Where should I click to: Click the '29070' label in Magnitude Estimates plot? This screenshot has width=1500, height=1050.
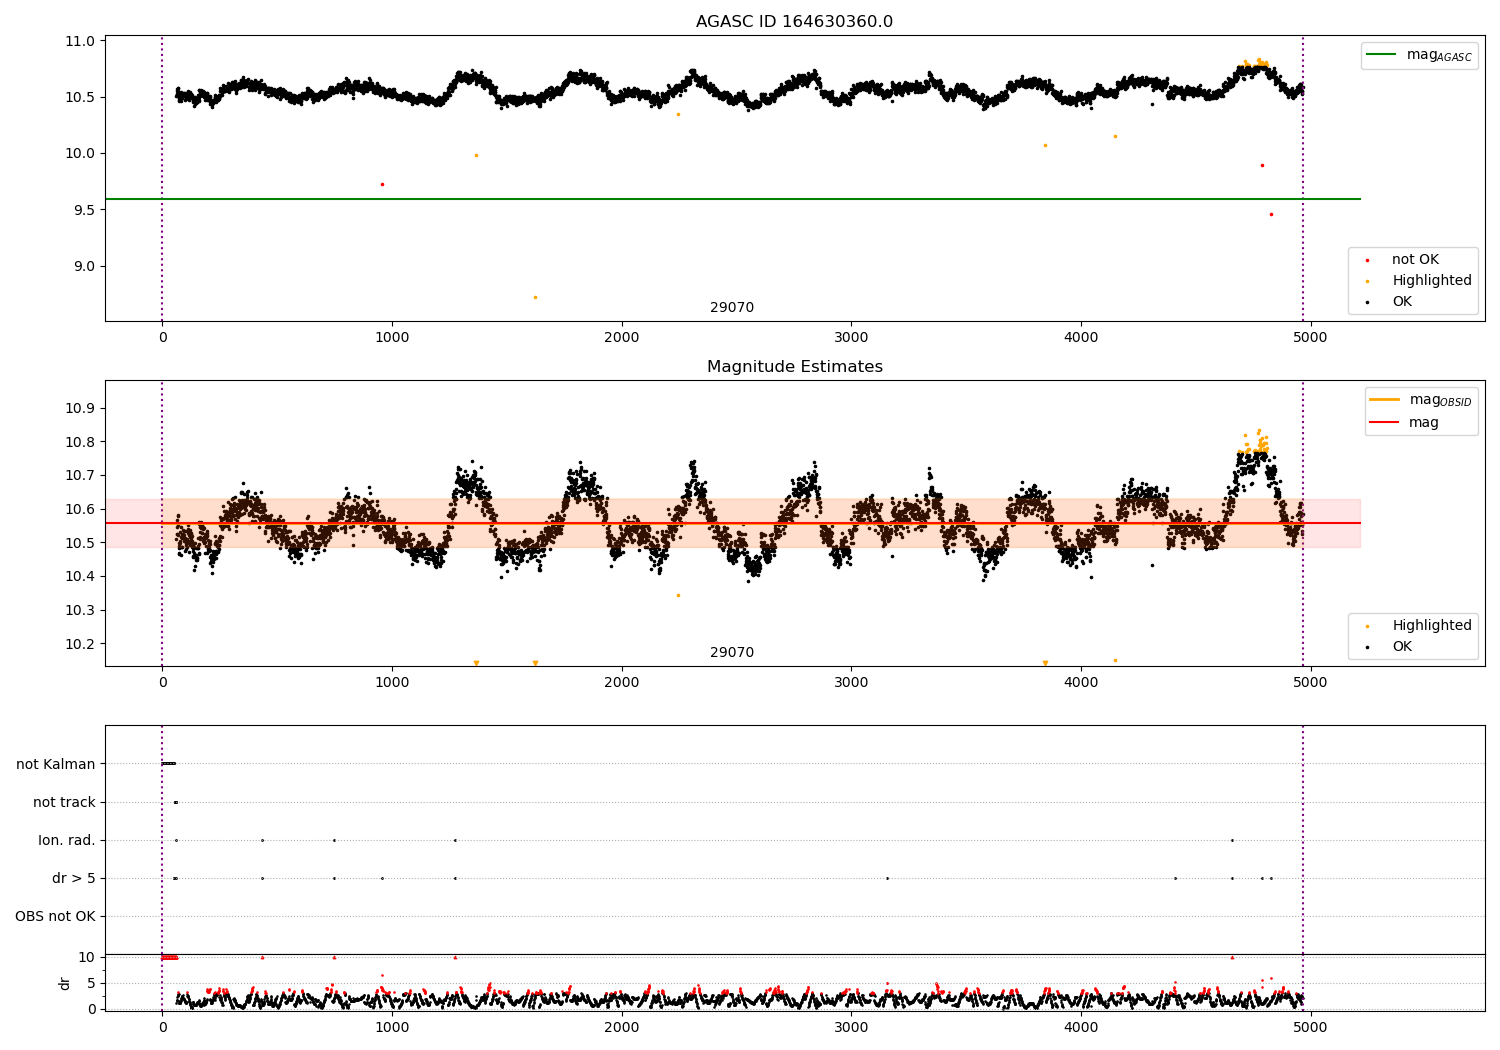[x=732, y=653]
